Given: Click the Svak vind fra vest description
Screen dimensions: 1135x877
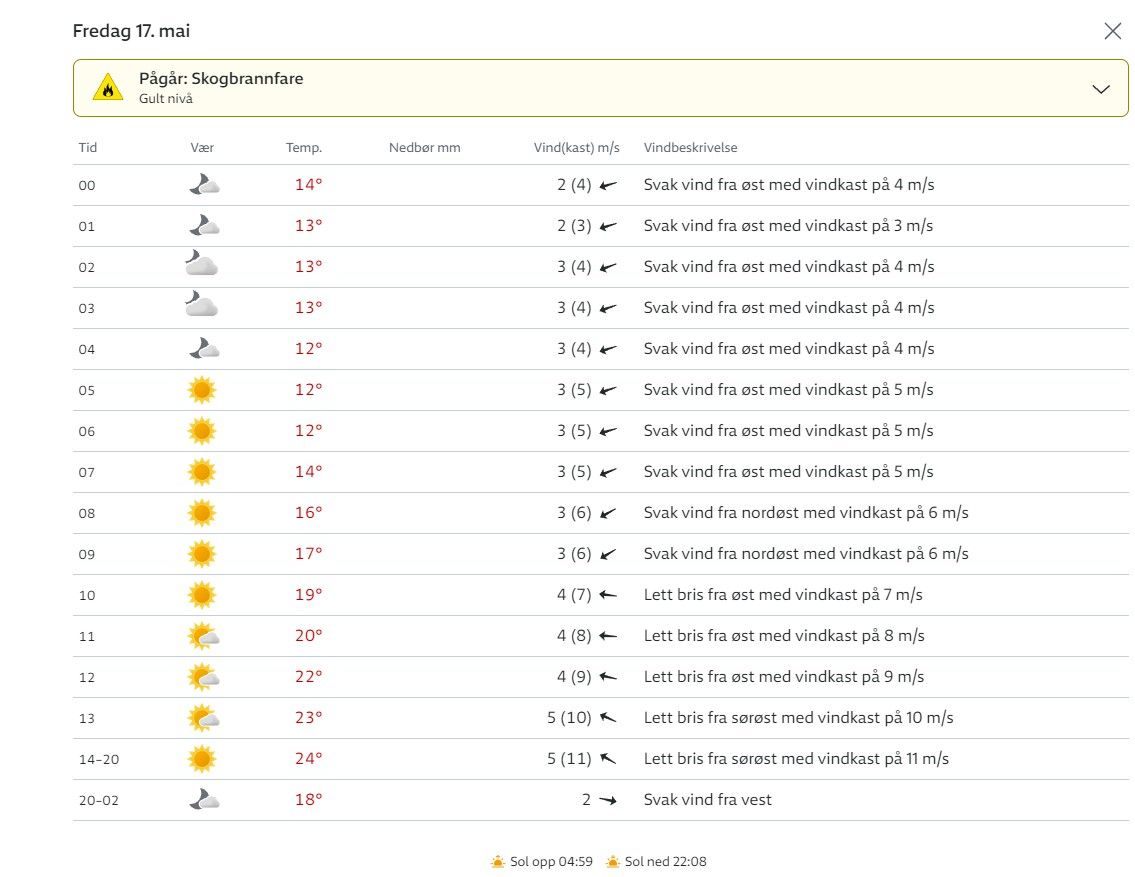Looking at the screenshot, I should coord(707,800).
